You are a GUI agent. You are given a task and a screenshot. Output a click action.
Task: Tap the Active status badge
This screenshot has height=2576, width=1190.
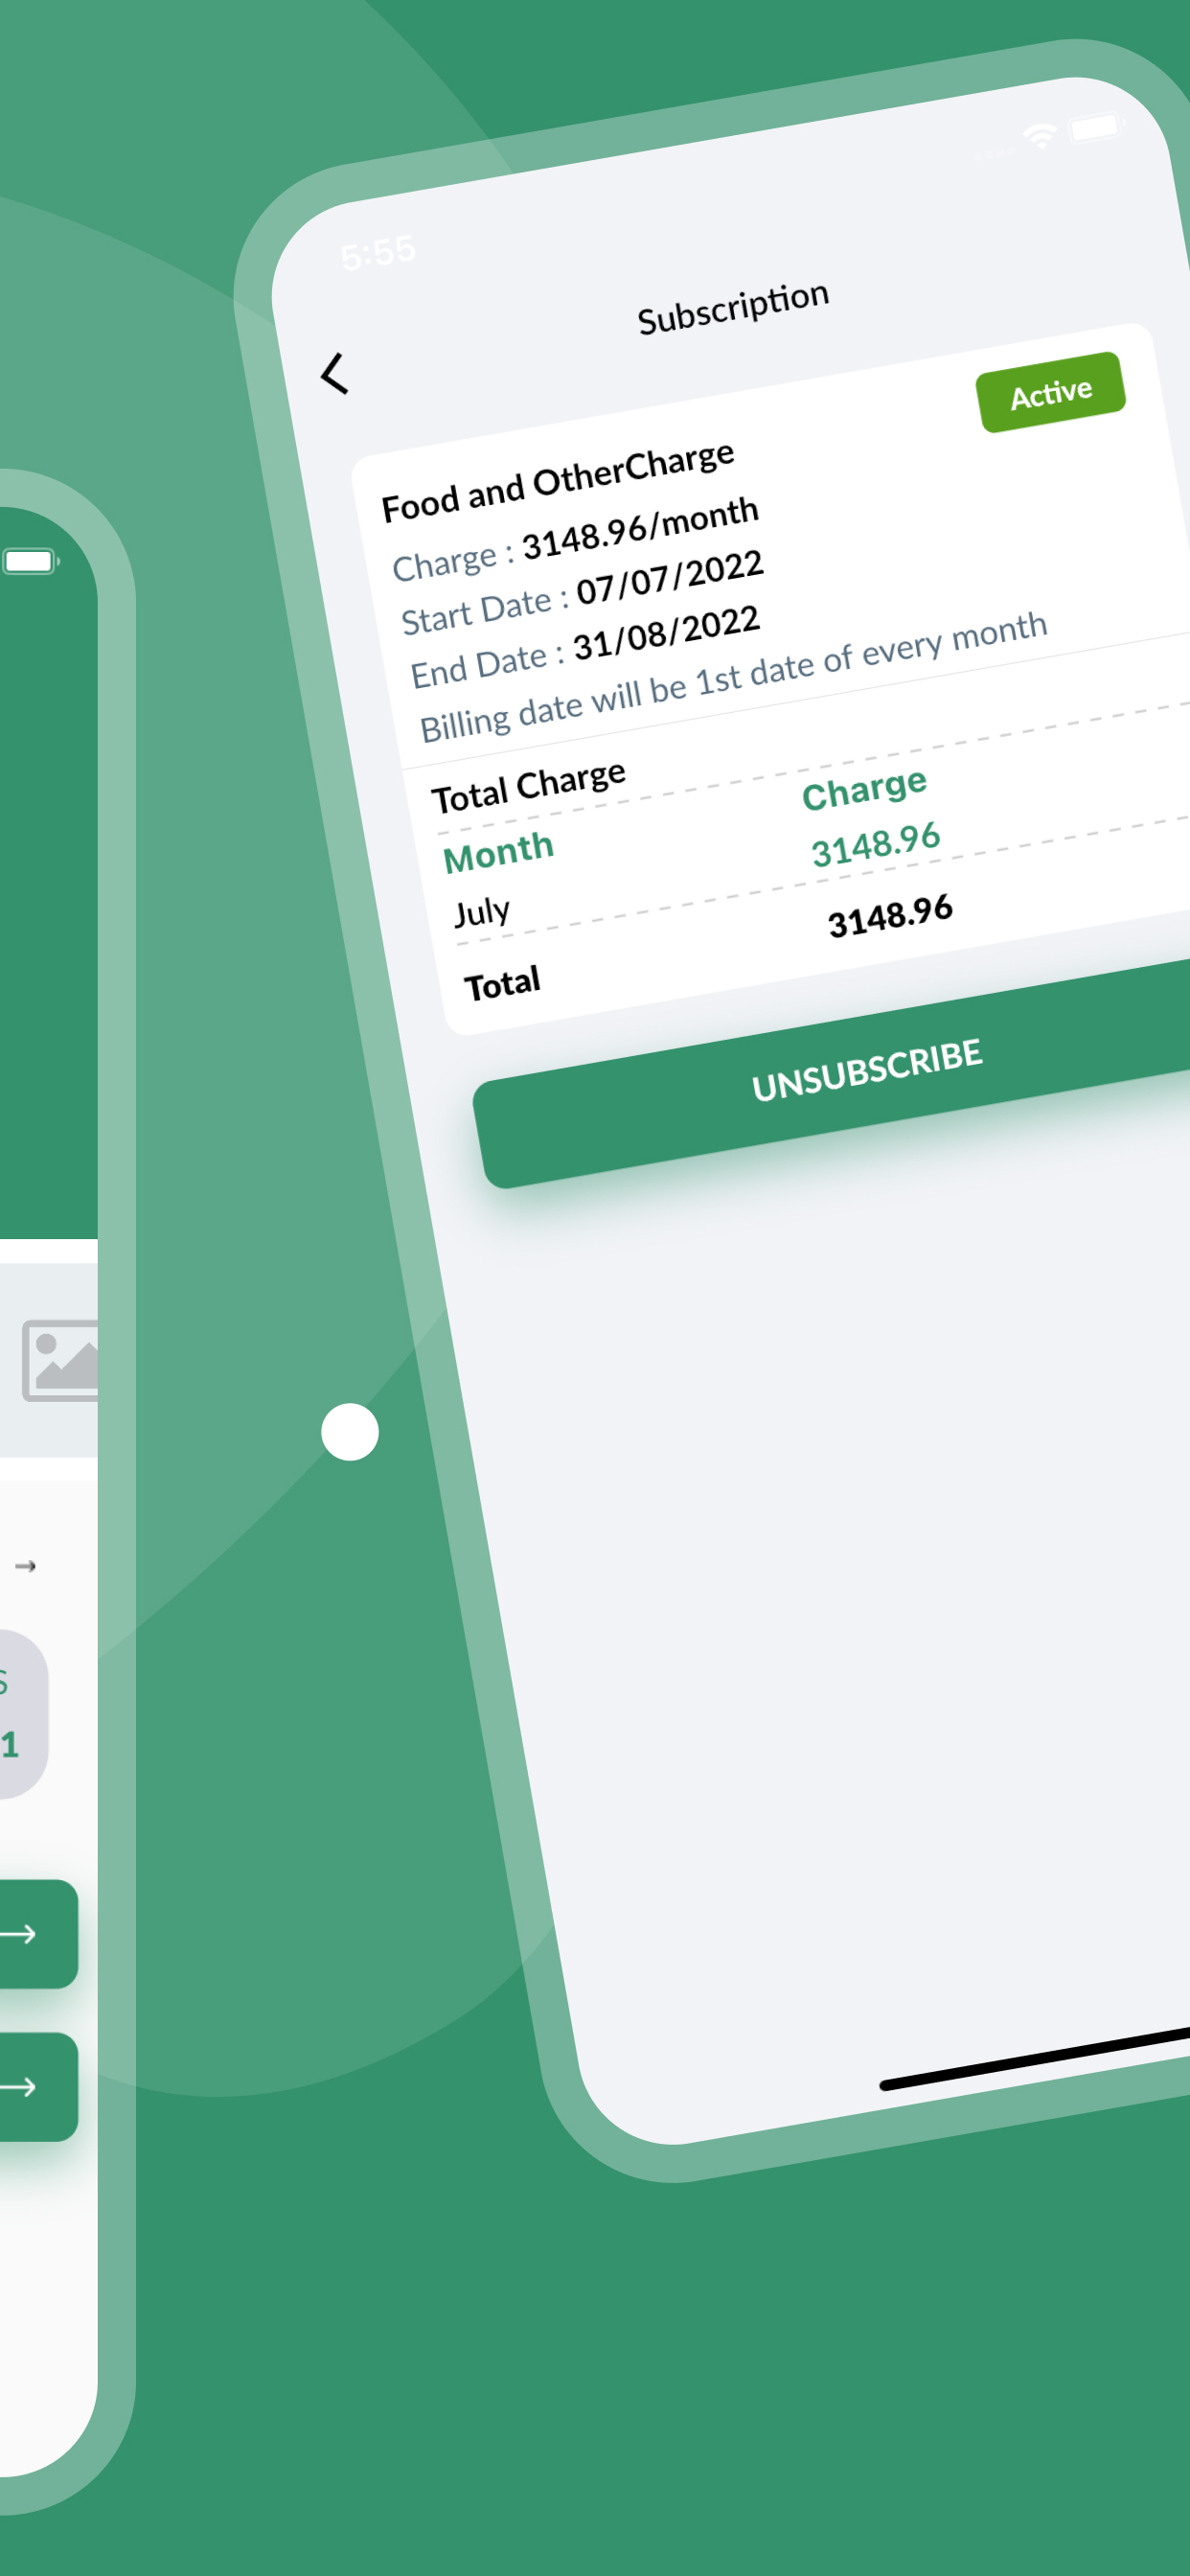pyautogui.click(x=1050, y=392)
